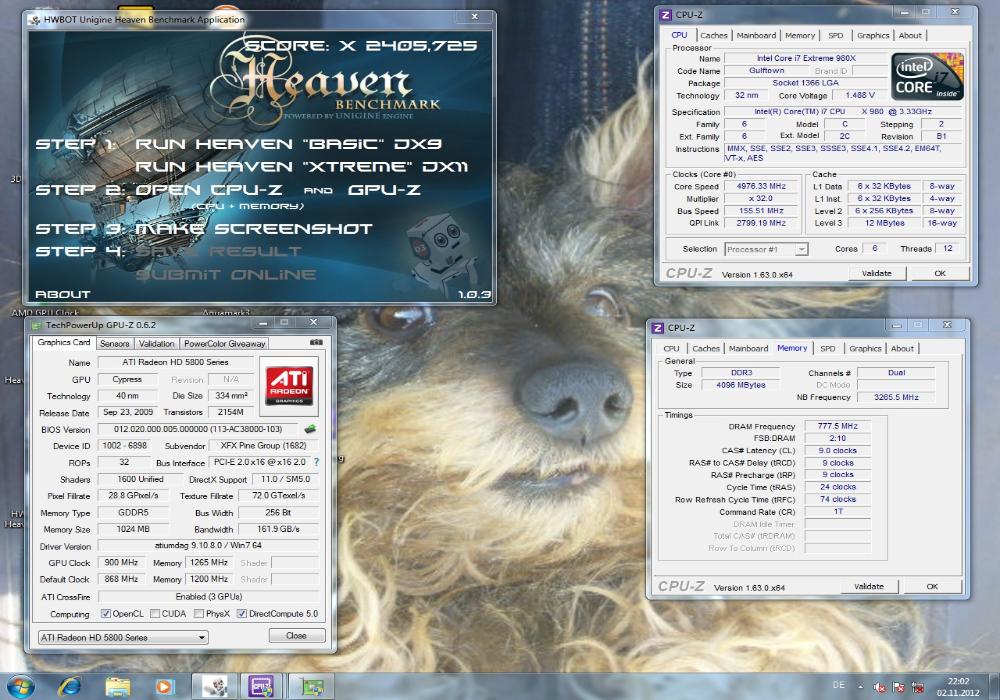Click the Show desktop strip on the taskbar
The height and width of the screenshot is (700, 1000).
tap(994, 687)
